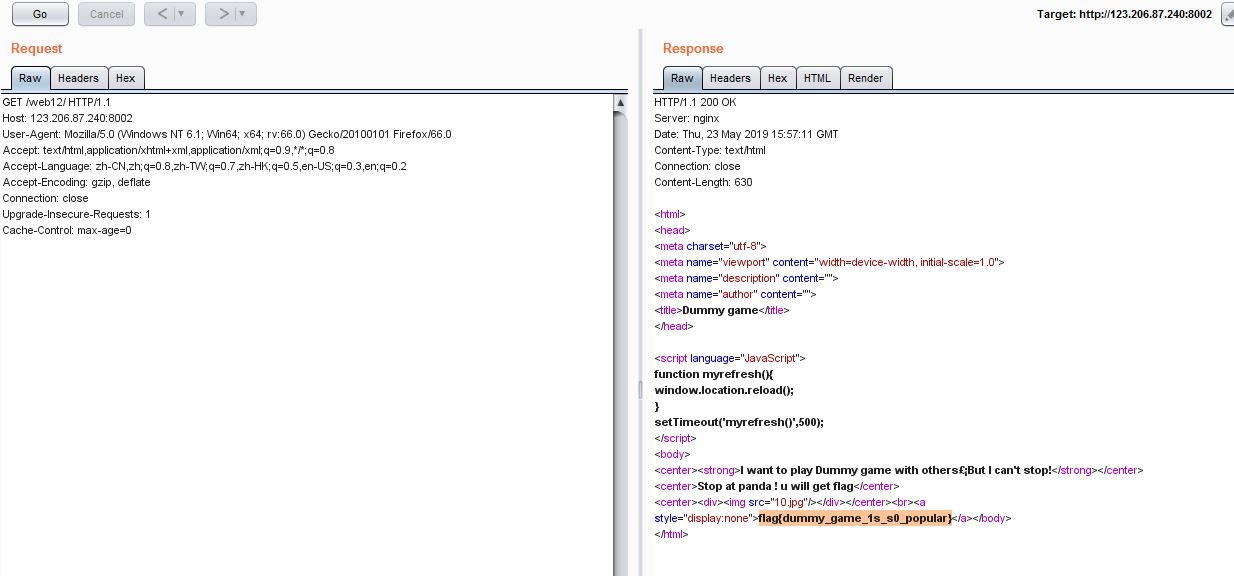Select Request Raw tab
Screen dimensions: 1234x576
[30, 78]
